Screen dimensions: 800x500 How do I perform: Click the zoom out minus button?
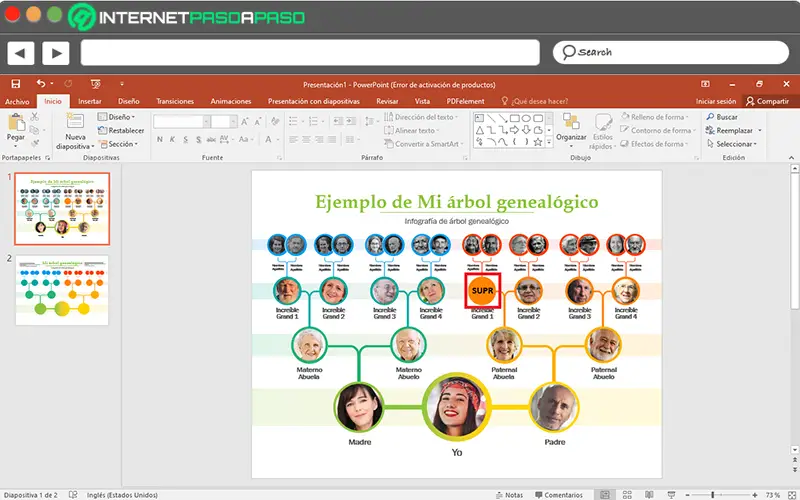point(687,495)
